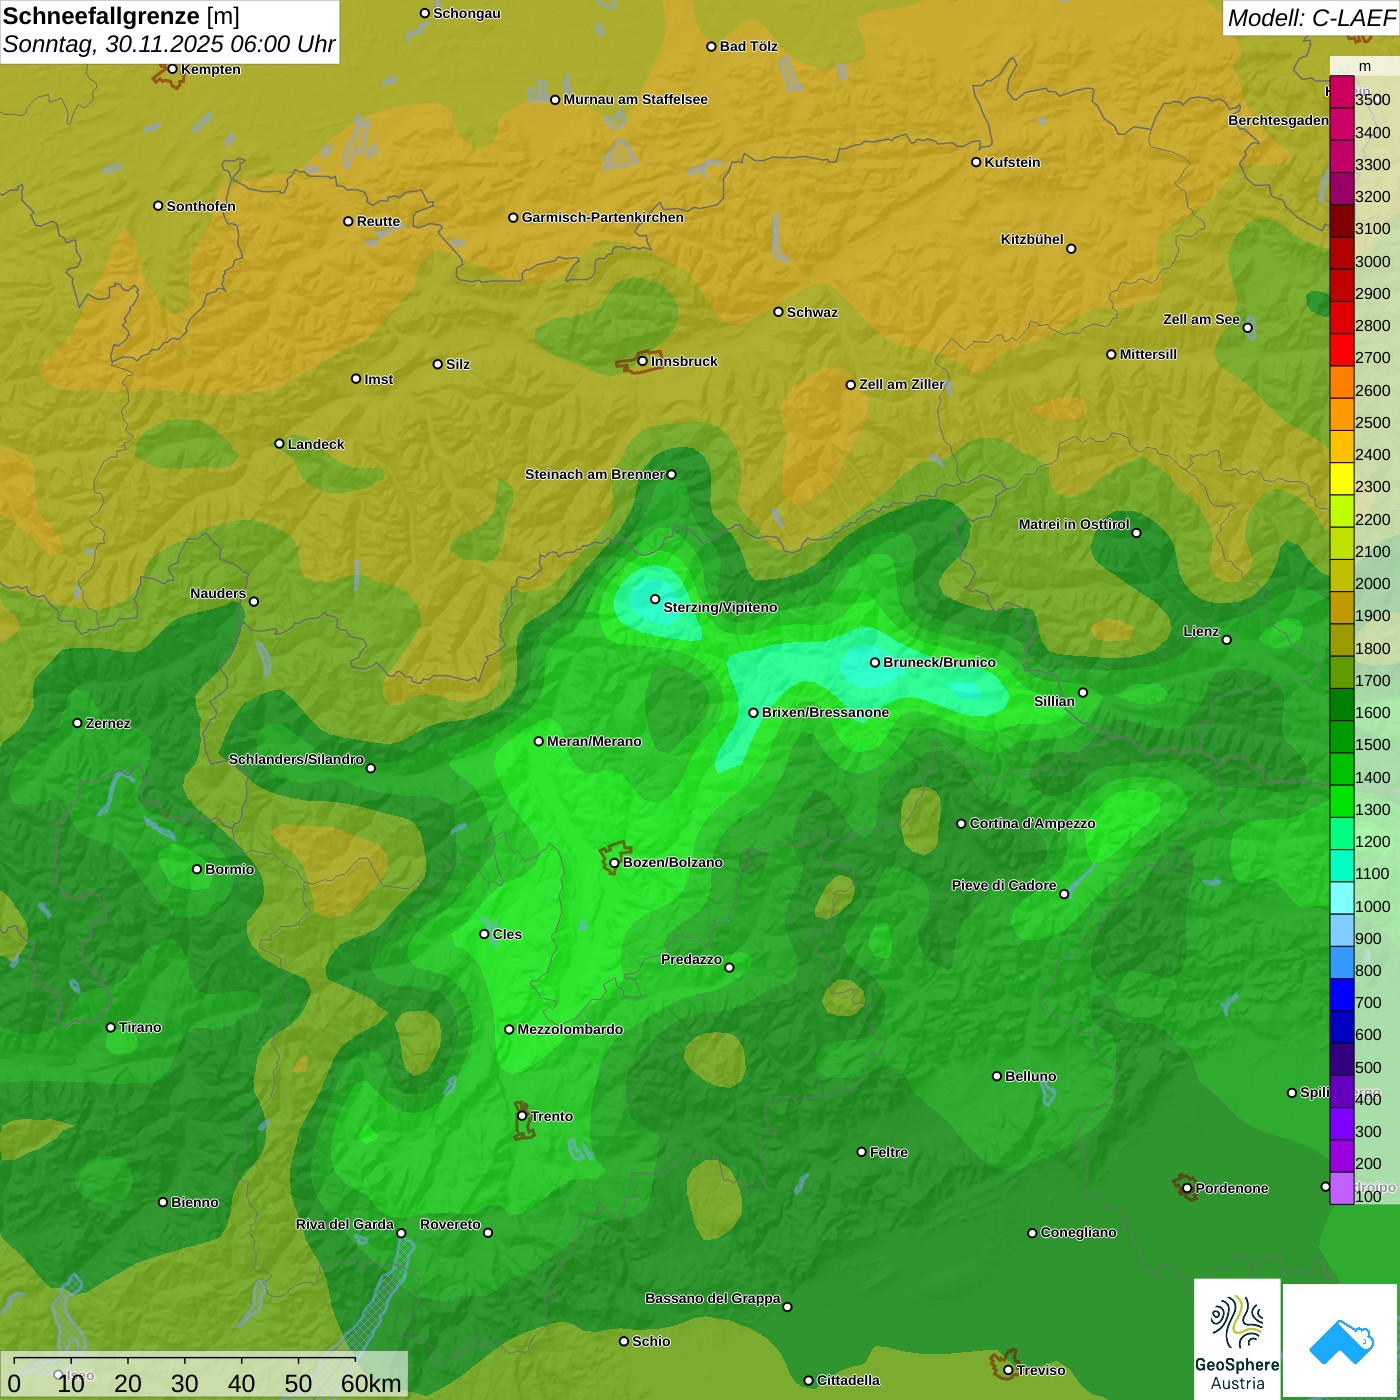The image size is (1400, 1400).
Task: Click the Matrei in Osttirol label
Action: click(1074, 524)
